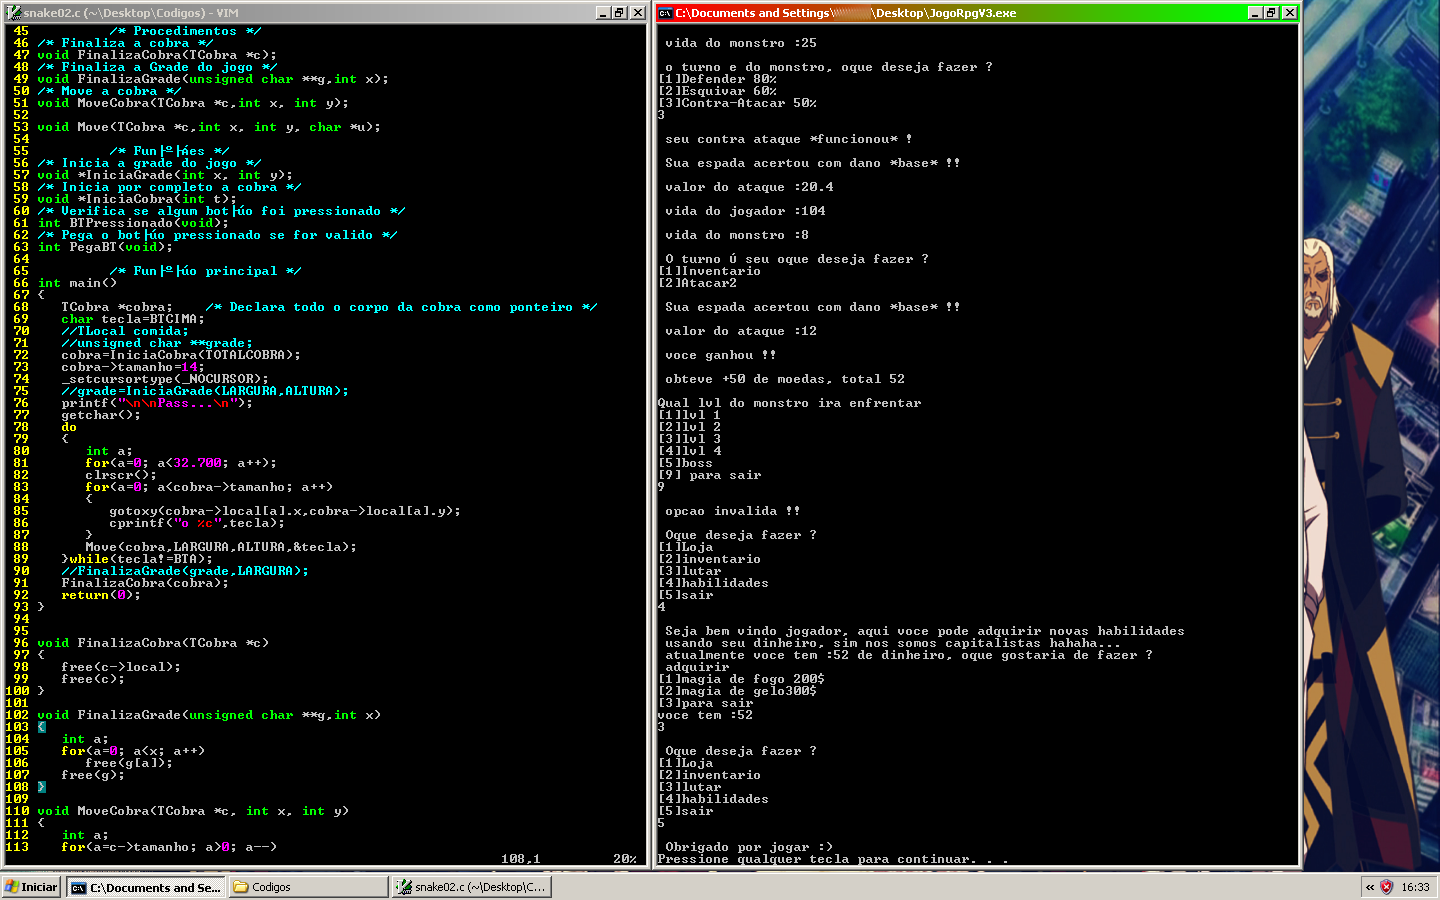This screenshot has width=1440, height=900.
Task: Open the JogoRpgV3.exe console system menu icon
Action: 666,13
